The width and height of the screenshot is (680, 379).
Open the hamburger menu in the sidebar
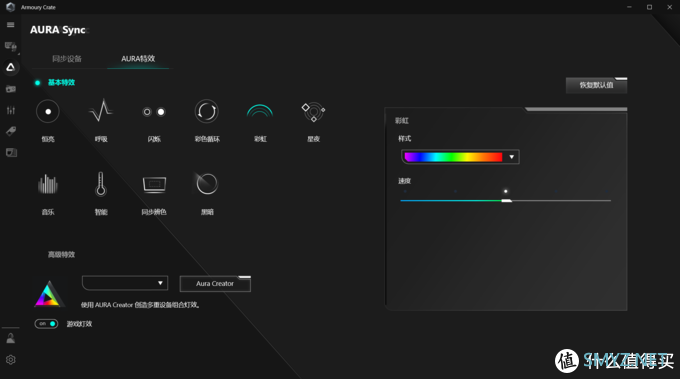click(x=10, y=25)
